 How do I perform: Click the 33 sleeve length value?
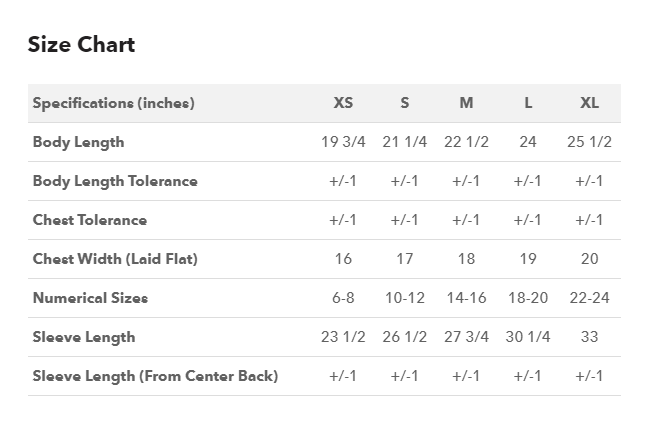(x=589, y=337)
